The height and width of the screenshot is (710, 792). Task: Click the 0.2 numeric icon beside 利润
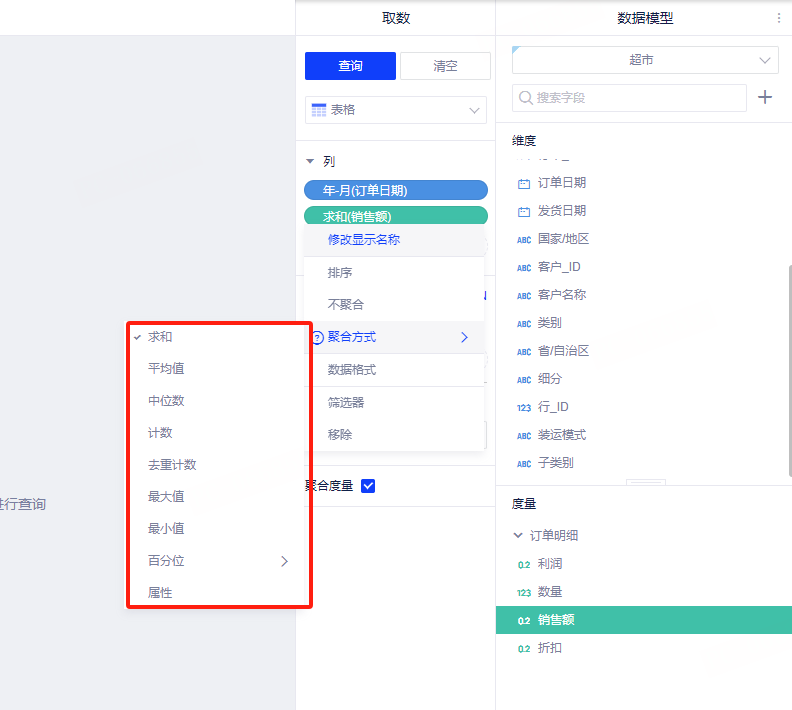524,564
